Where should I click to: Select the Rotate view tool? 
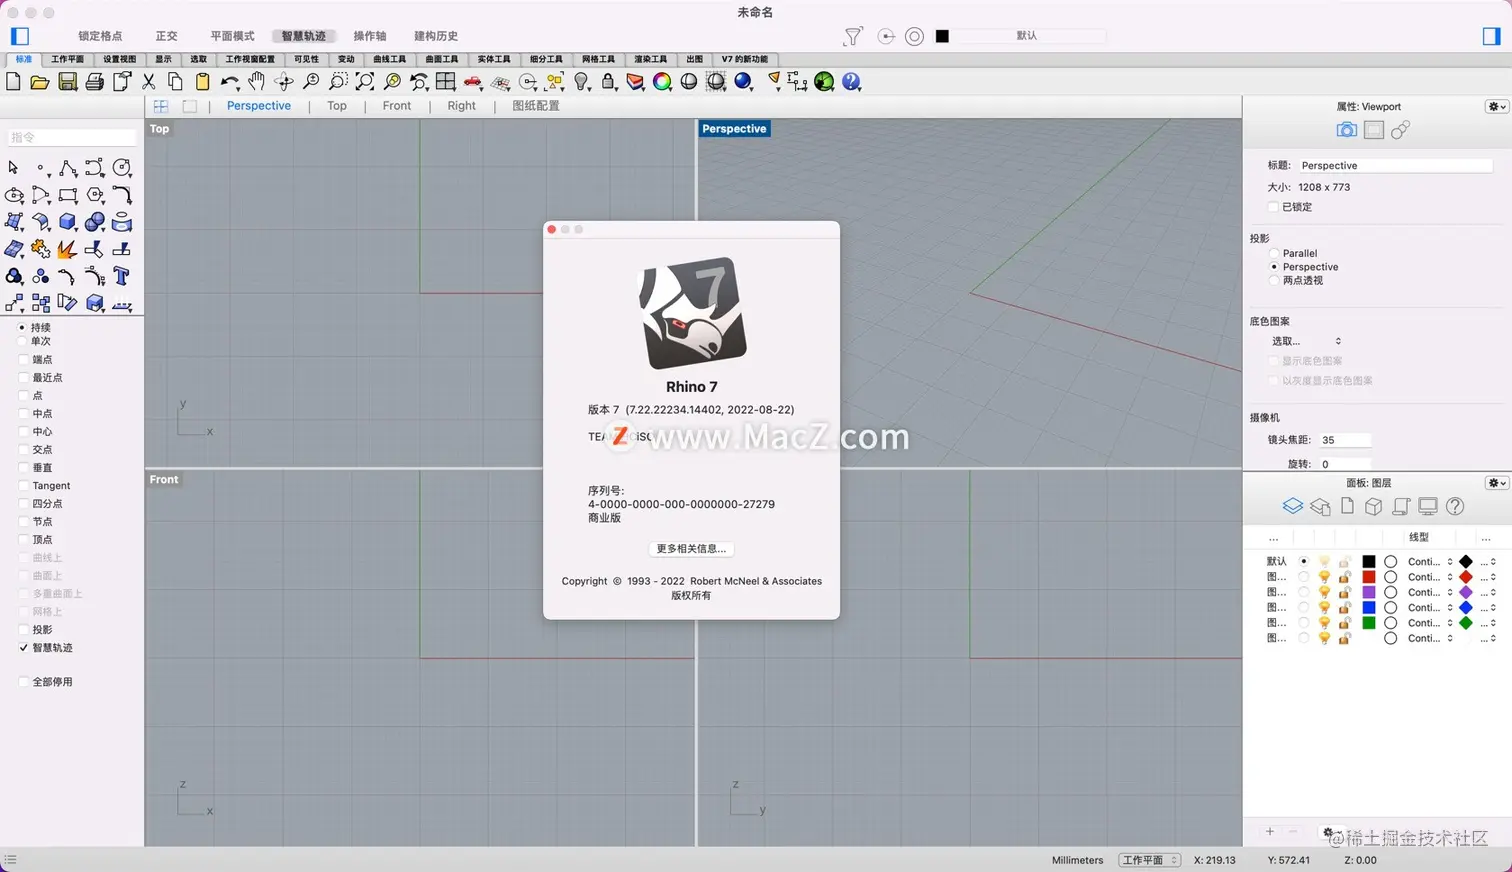click(x=284, y=82)
